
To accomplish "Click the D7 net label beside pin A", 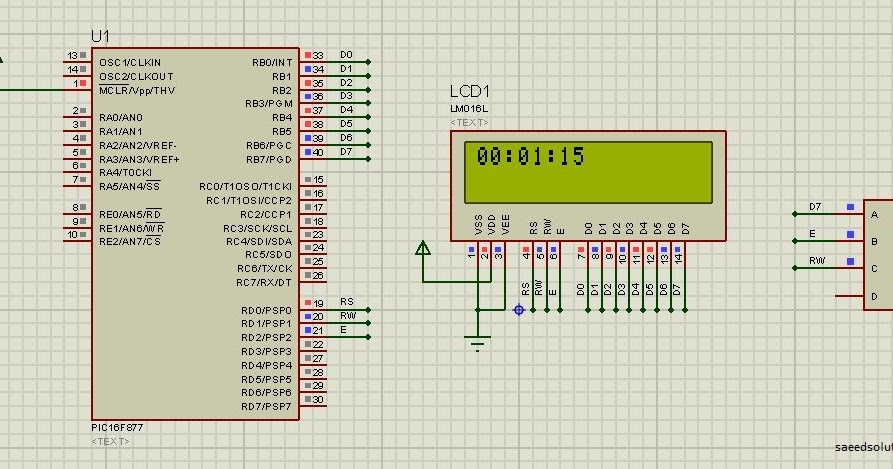I will 815,207.
